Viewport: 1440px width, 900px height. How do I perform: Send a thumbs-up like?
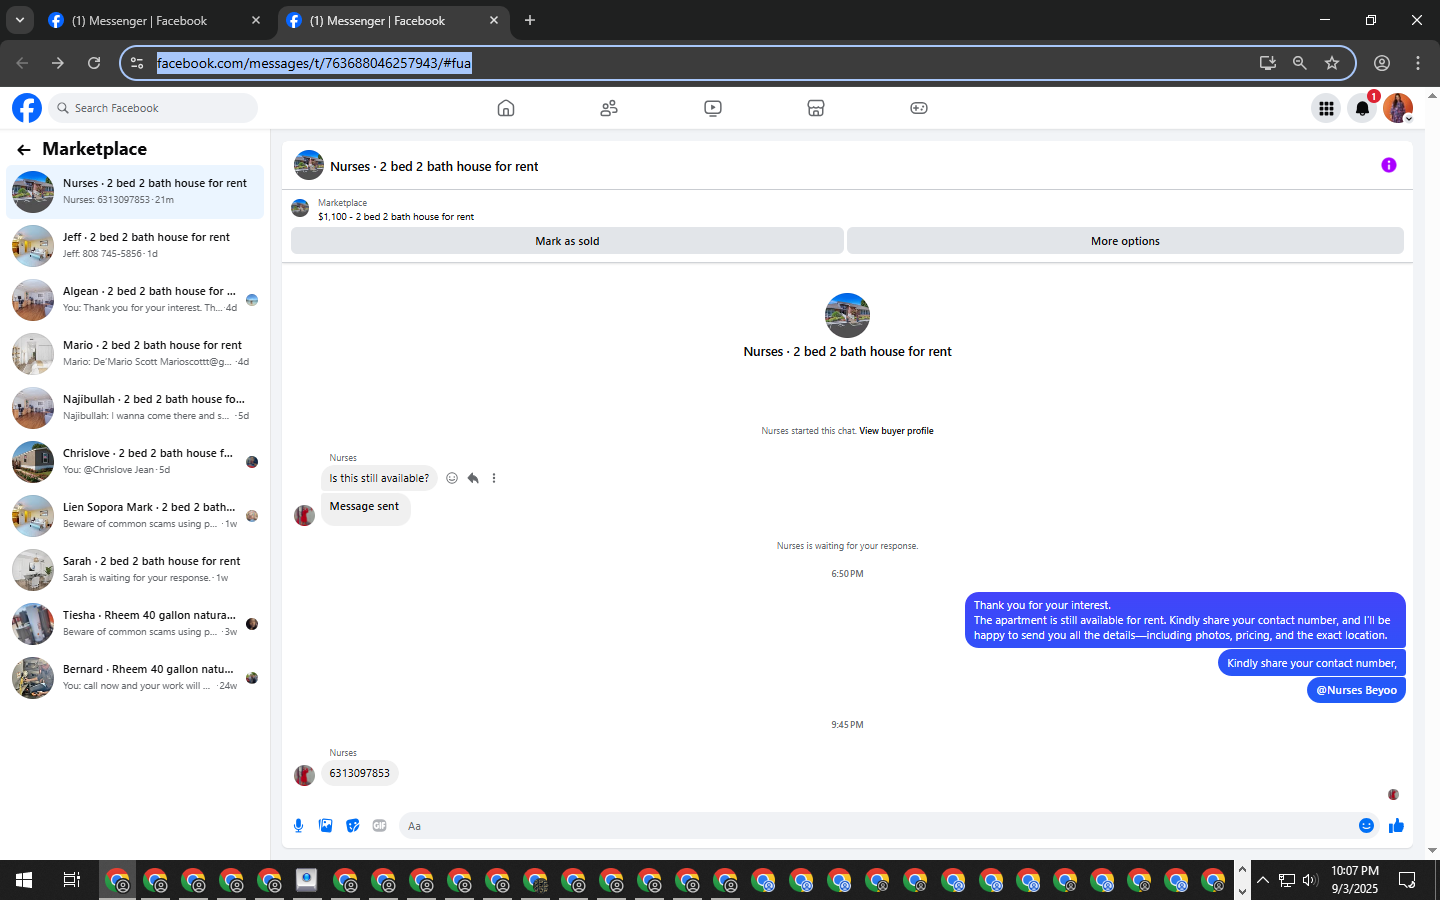(1397, 825)
